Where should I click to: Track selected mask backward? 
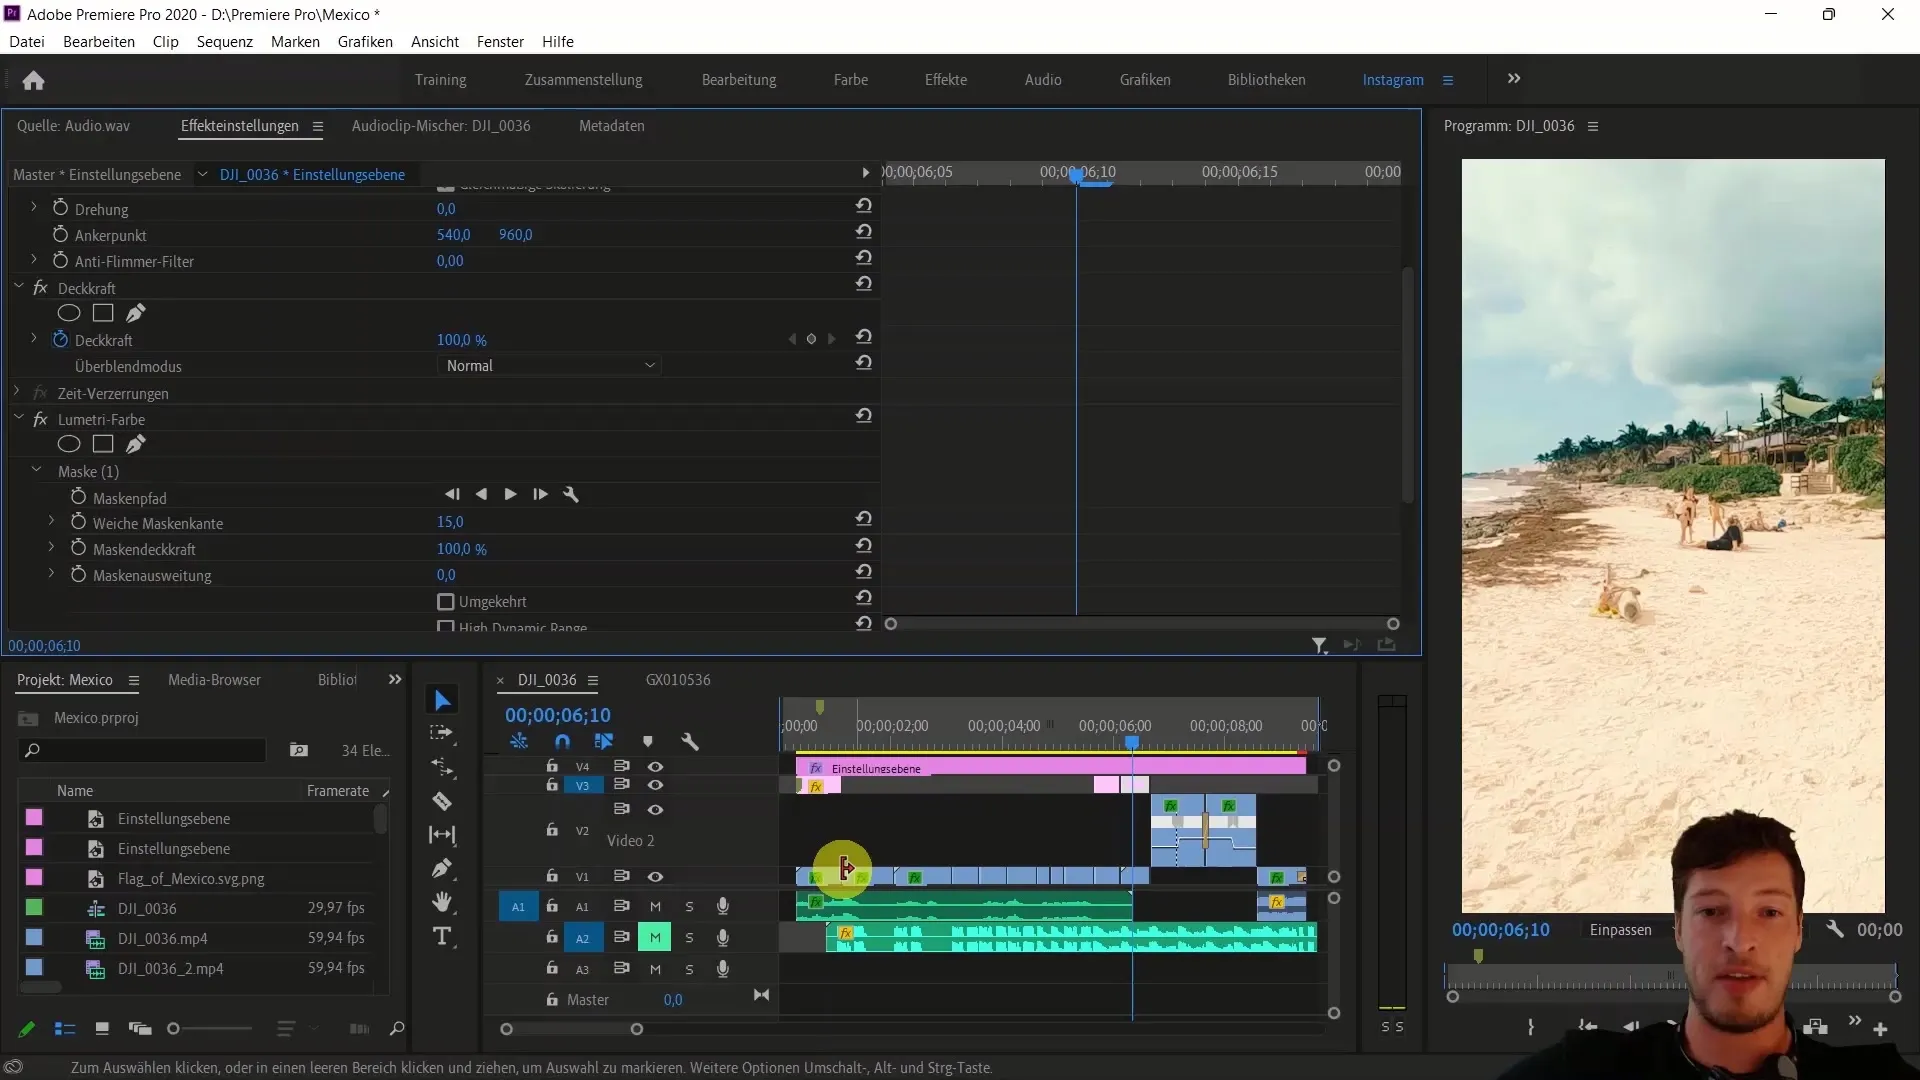(482, 494)
